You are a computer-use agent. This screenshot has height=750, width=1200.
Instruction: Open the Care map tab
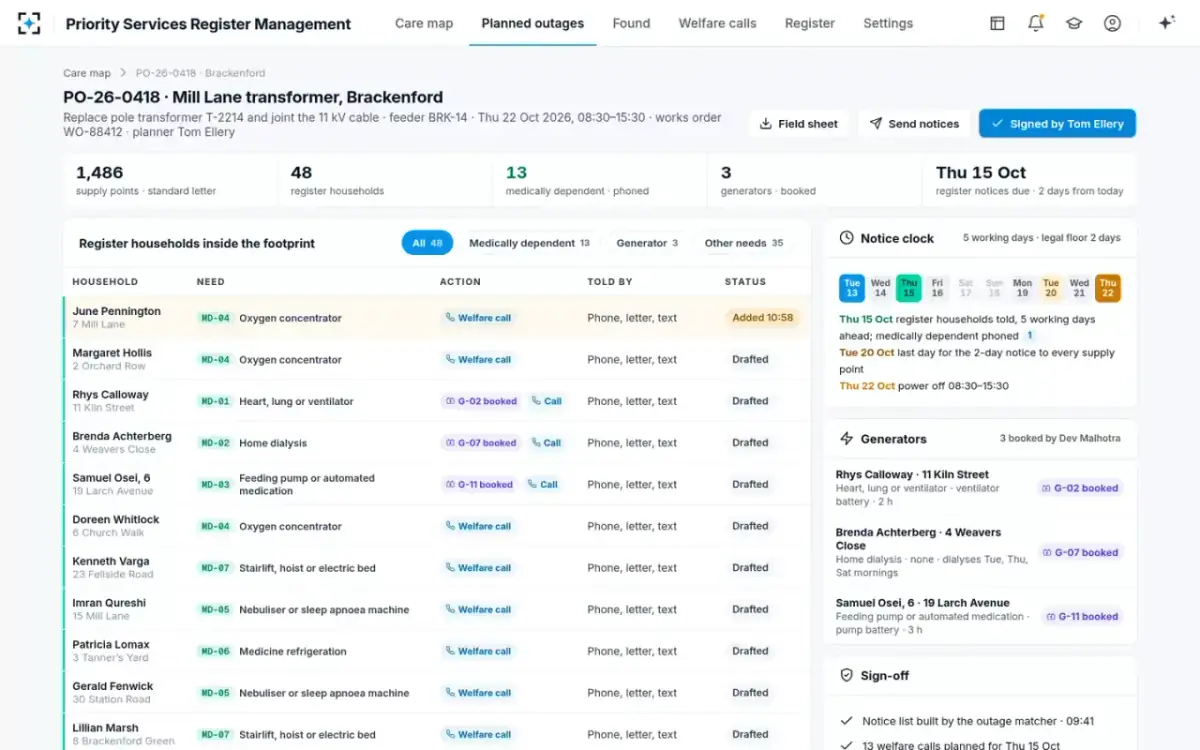pyautogui.click(x=424, y=23)
